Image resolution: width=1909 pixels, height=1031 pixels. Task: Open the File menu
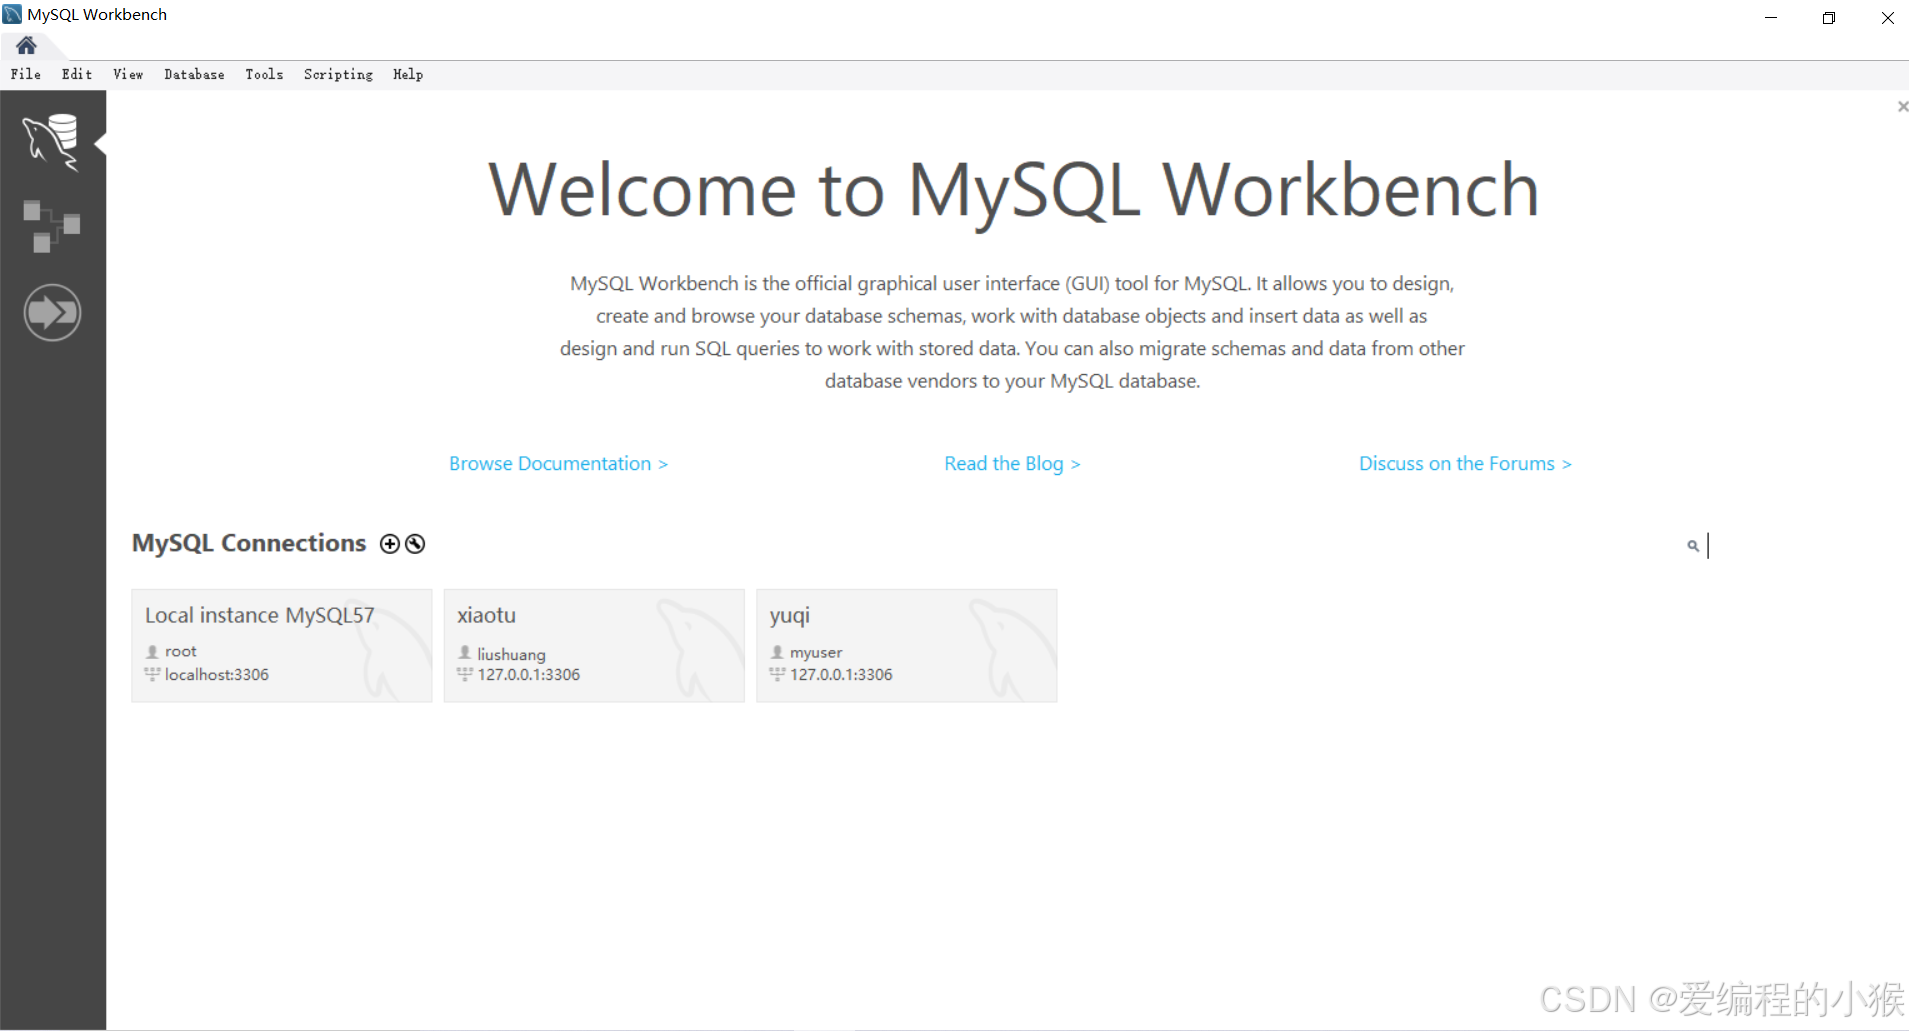click(26, 74)
